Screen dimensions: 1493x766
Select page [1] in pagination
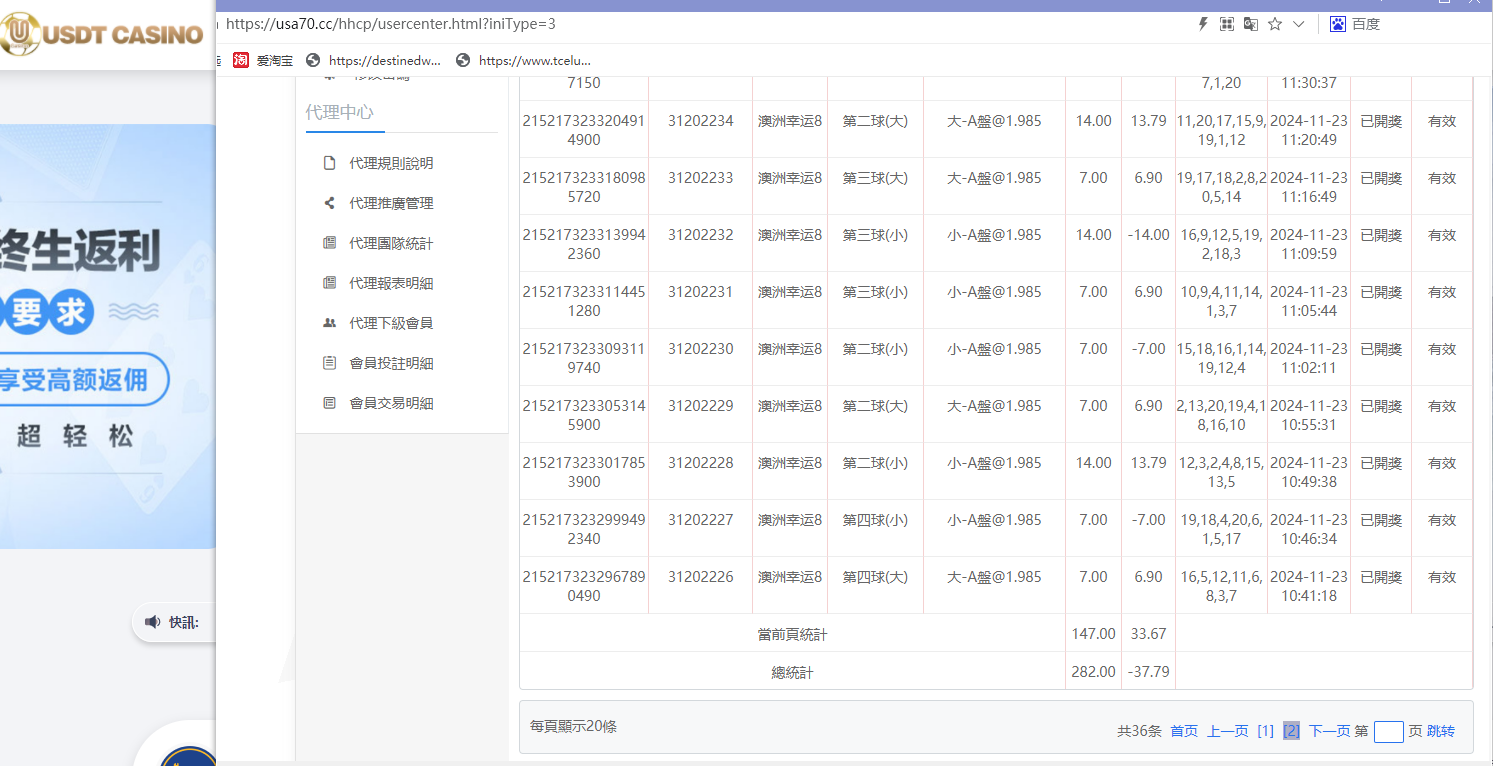point(1265,731)
